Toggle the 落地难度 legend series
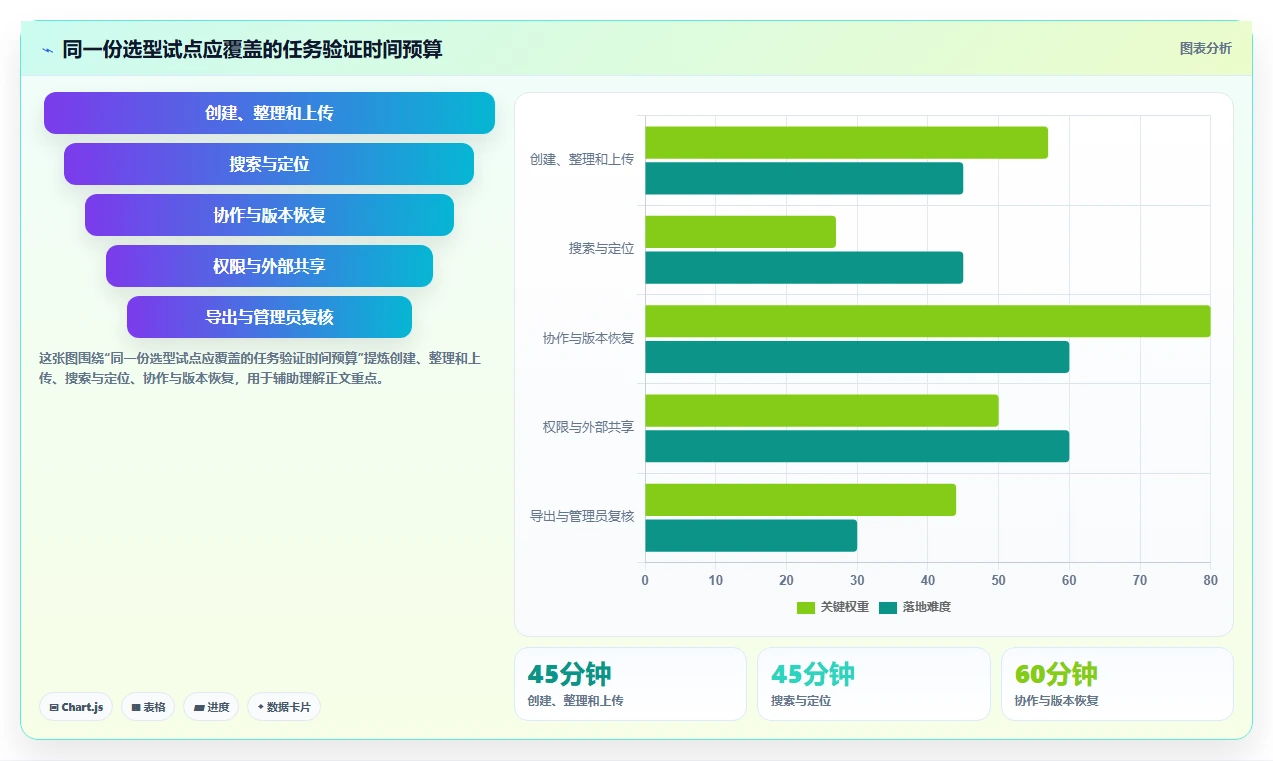 tap(915, 607)
